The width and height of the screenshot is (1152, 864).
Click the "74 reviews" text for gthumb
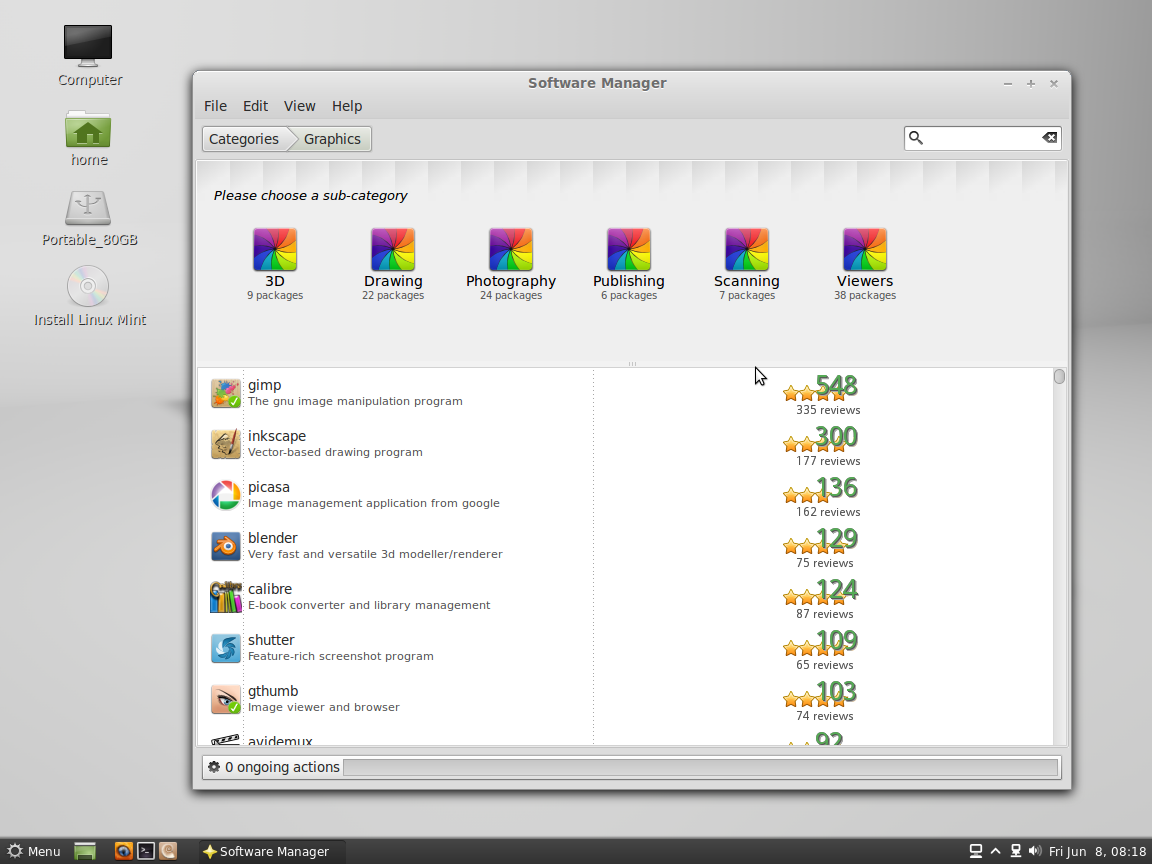(824, 716)
